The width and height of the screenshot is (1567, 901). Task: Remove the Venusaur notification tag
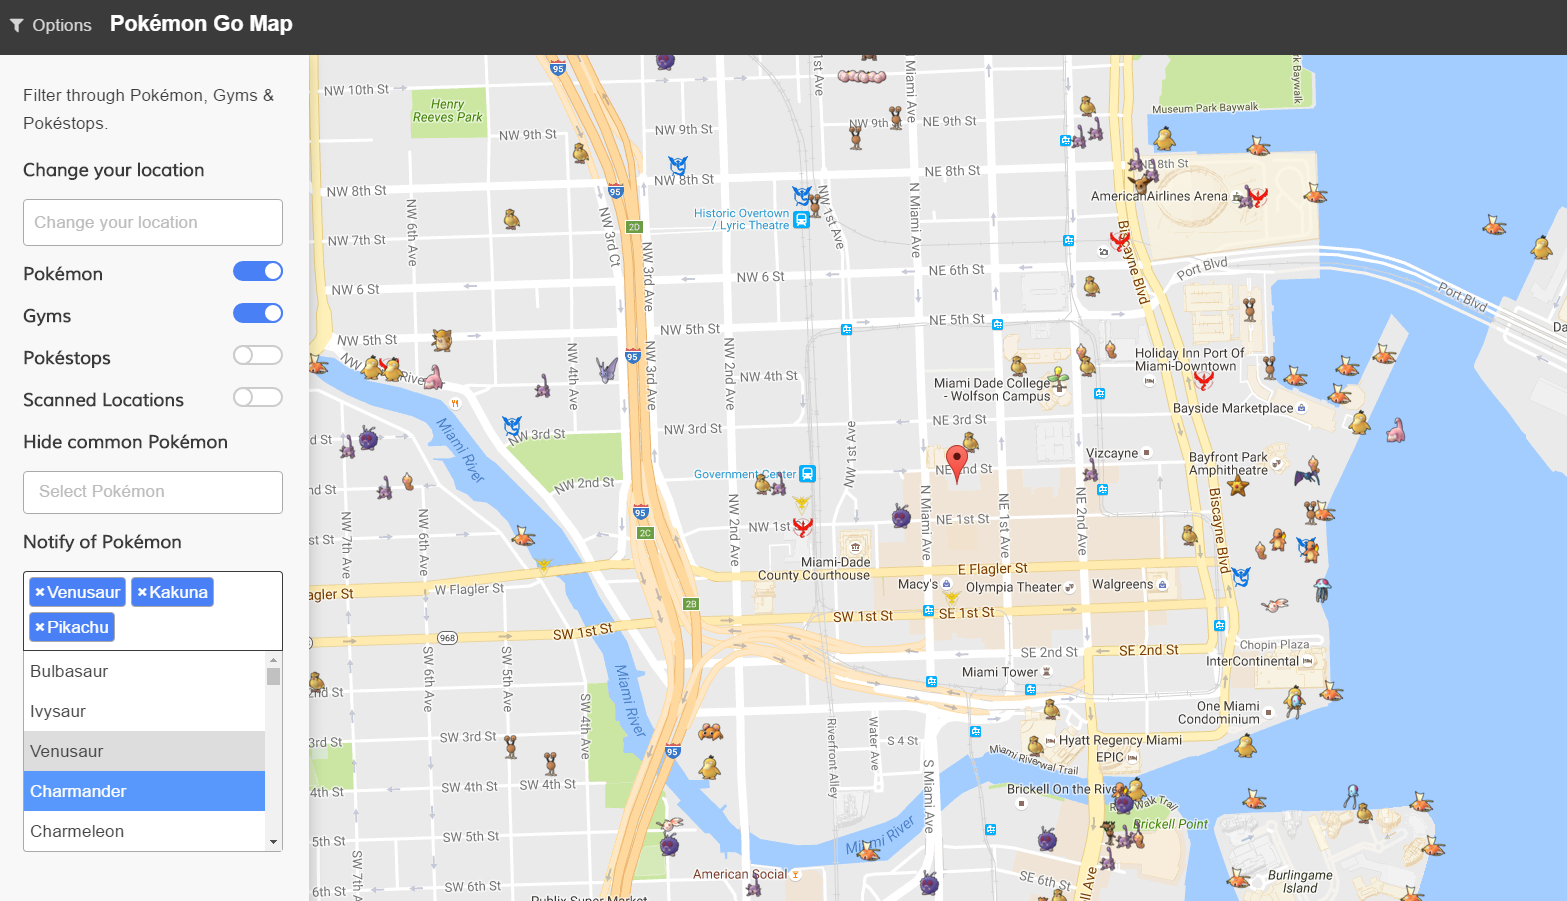41,591
